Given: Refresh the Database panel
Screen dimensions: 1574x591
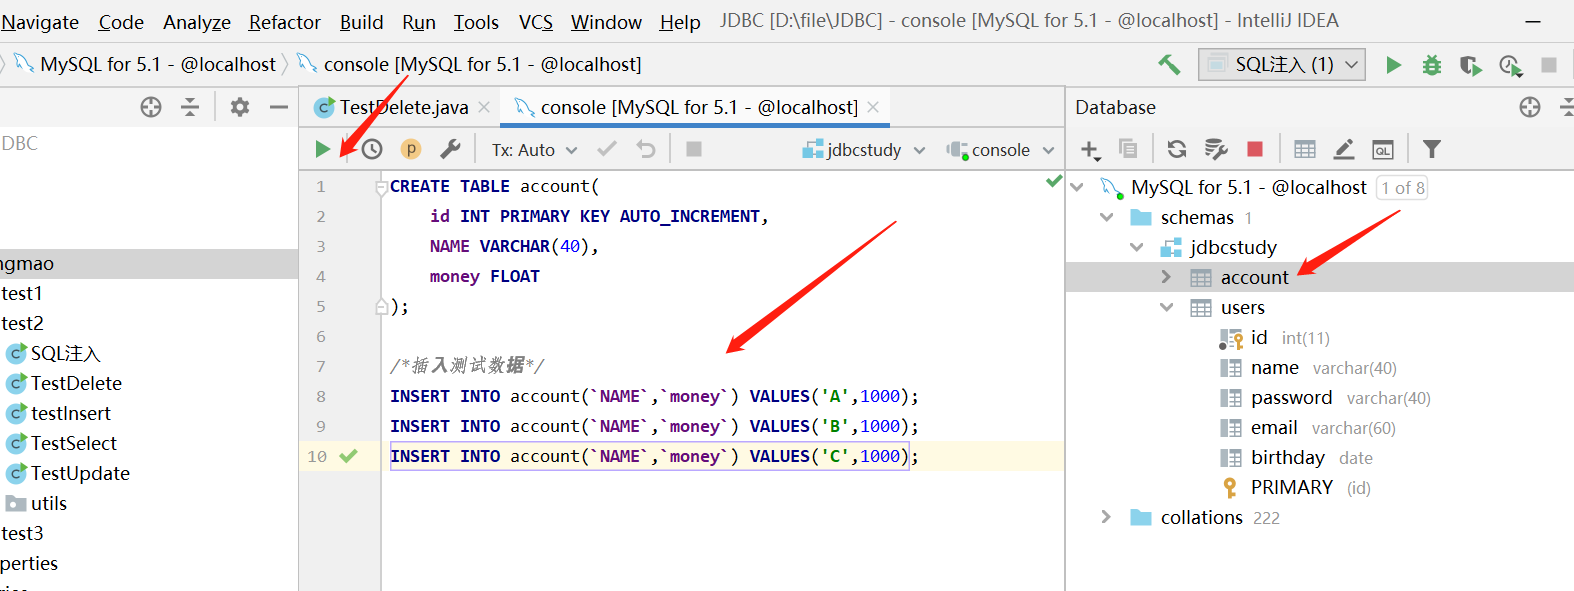Looking at the screenshot, I should click(1177, 149).
